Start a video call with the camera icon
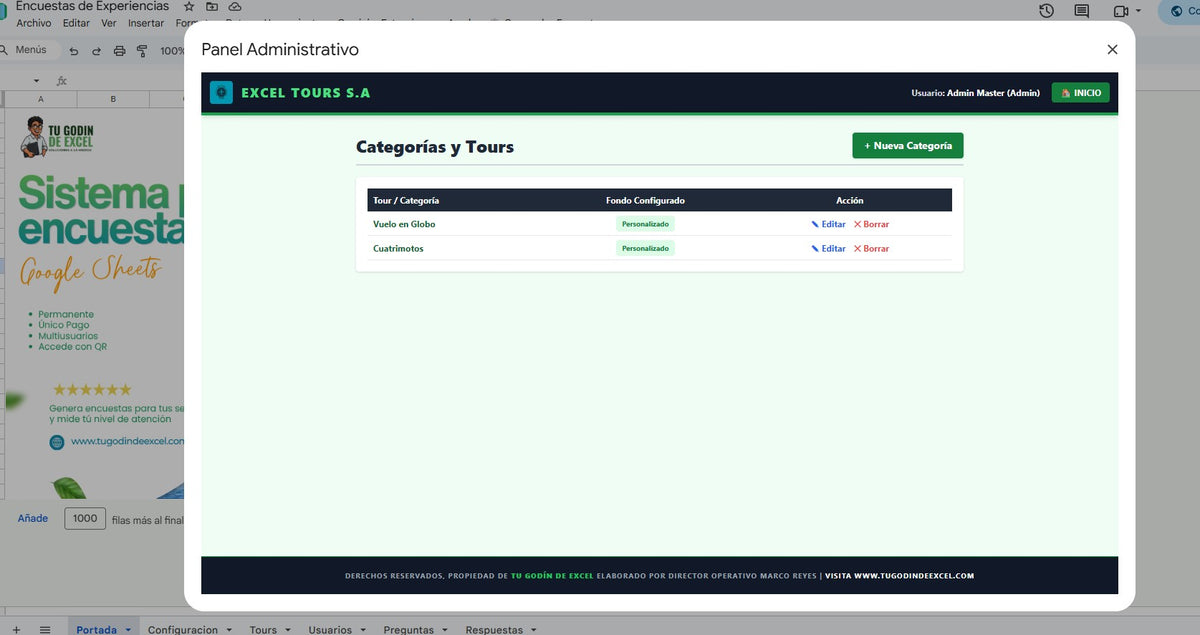Image resolution: width=1200 pixels, height=635 pixels. click(1120, 11)
